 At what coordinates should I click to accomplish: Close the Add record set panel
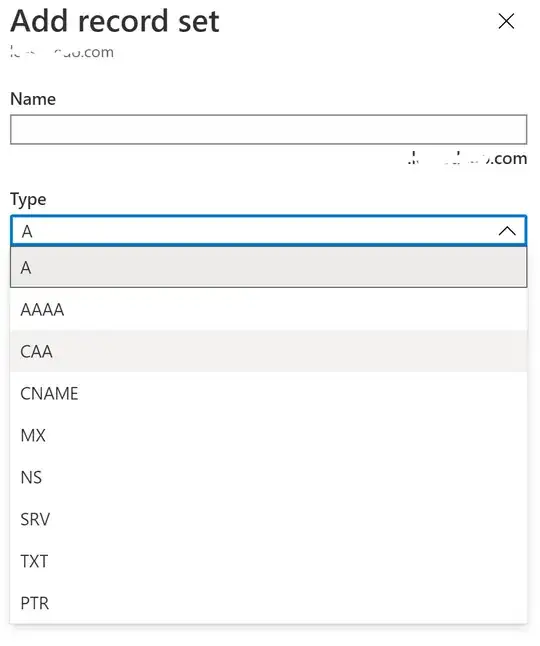[x=506, y=21]
